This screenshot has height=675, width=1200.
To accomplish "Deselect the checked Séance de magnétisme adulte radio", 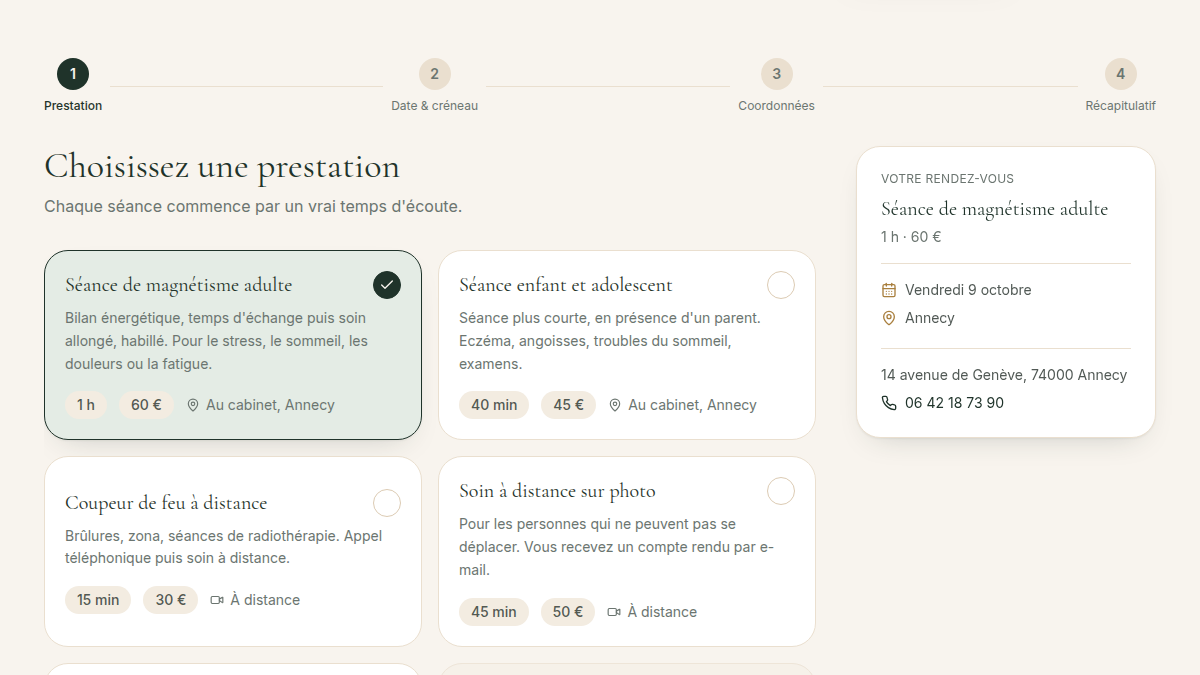I will (x=387, y=285).
